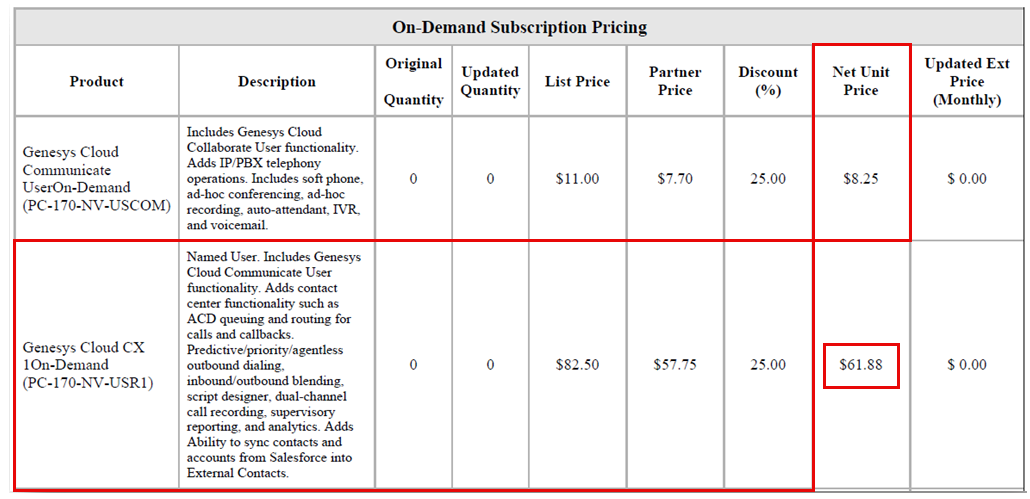Image resolution: width=1030 pixels, height=499 pixels.
Task: Select the List Price column header
Action: click(577, 81)
